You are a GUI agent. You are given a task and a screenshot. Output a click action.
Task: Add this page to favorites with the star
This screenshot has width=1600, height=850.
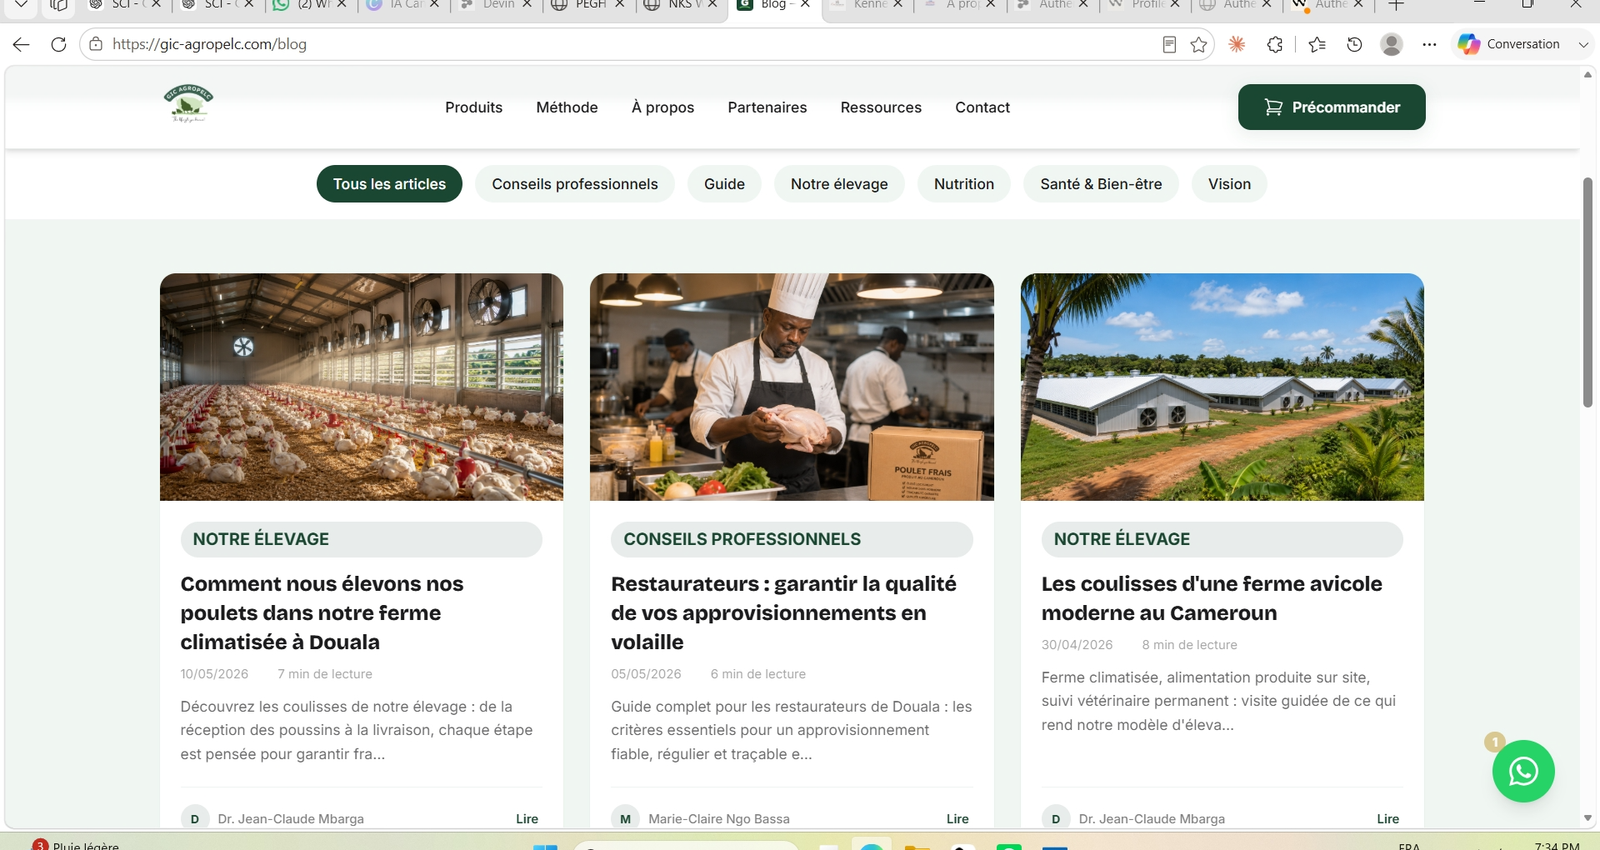1199,44
